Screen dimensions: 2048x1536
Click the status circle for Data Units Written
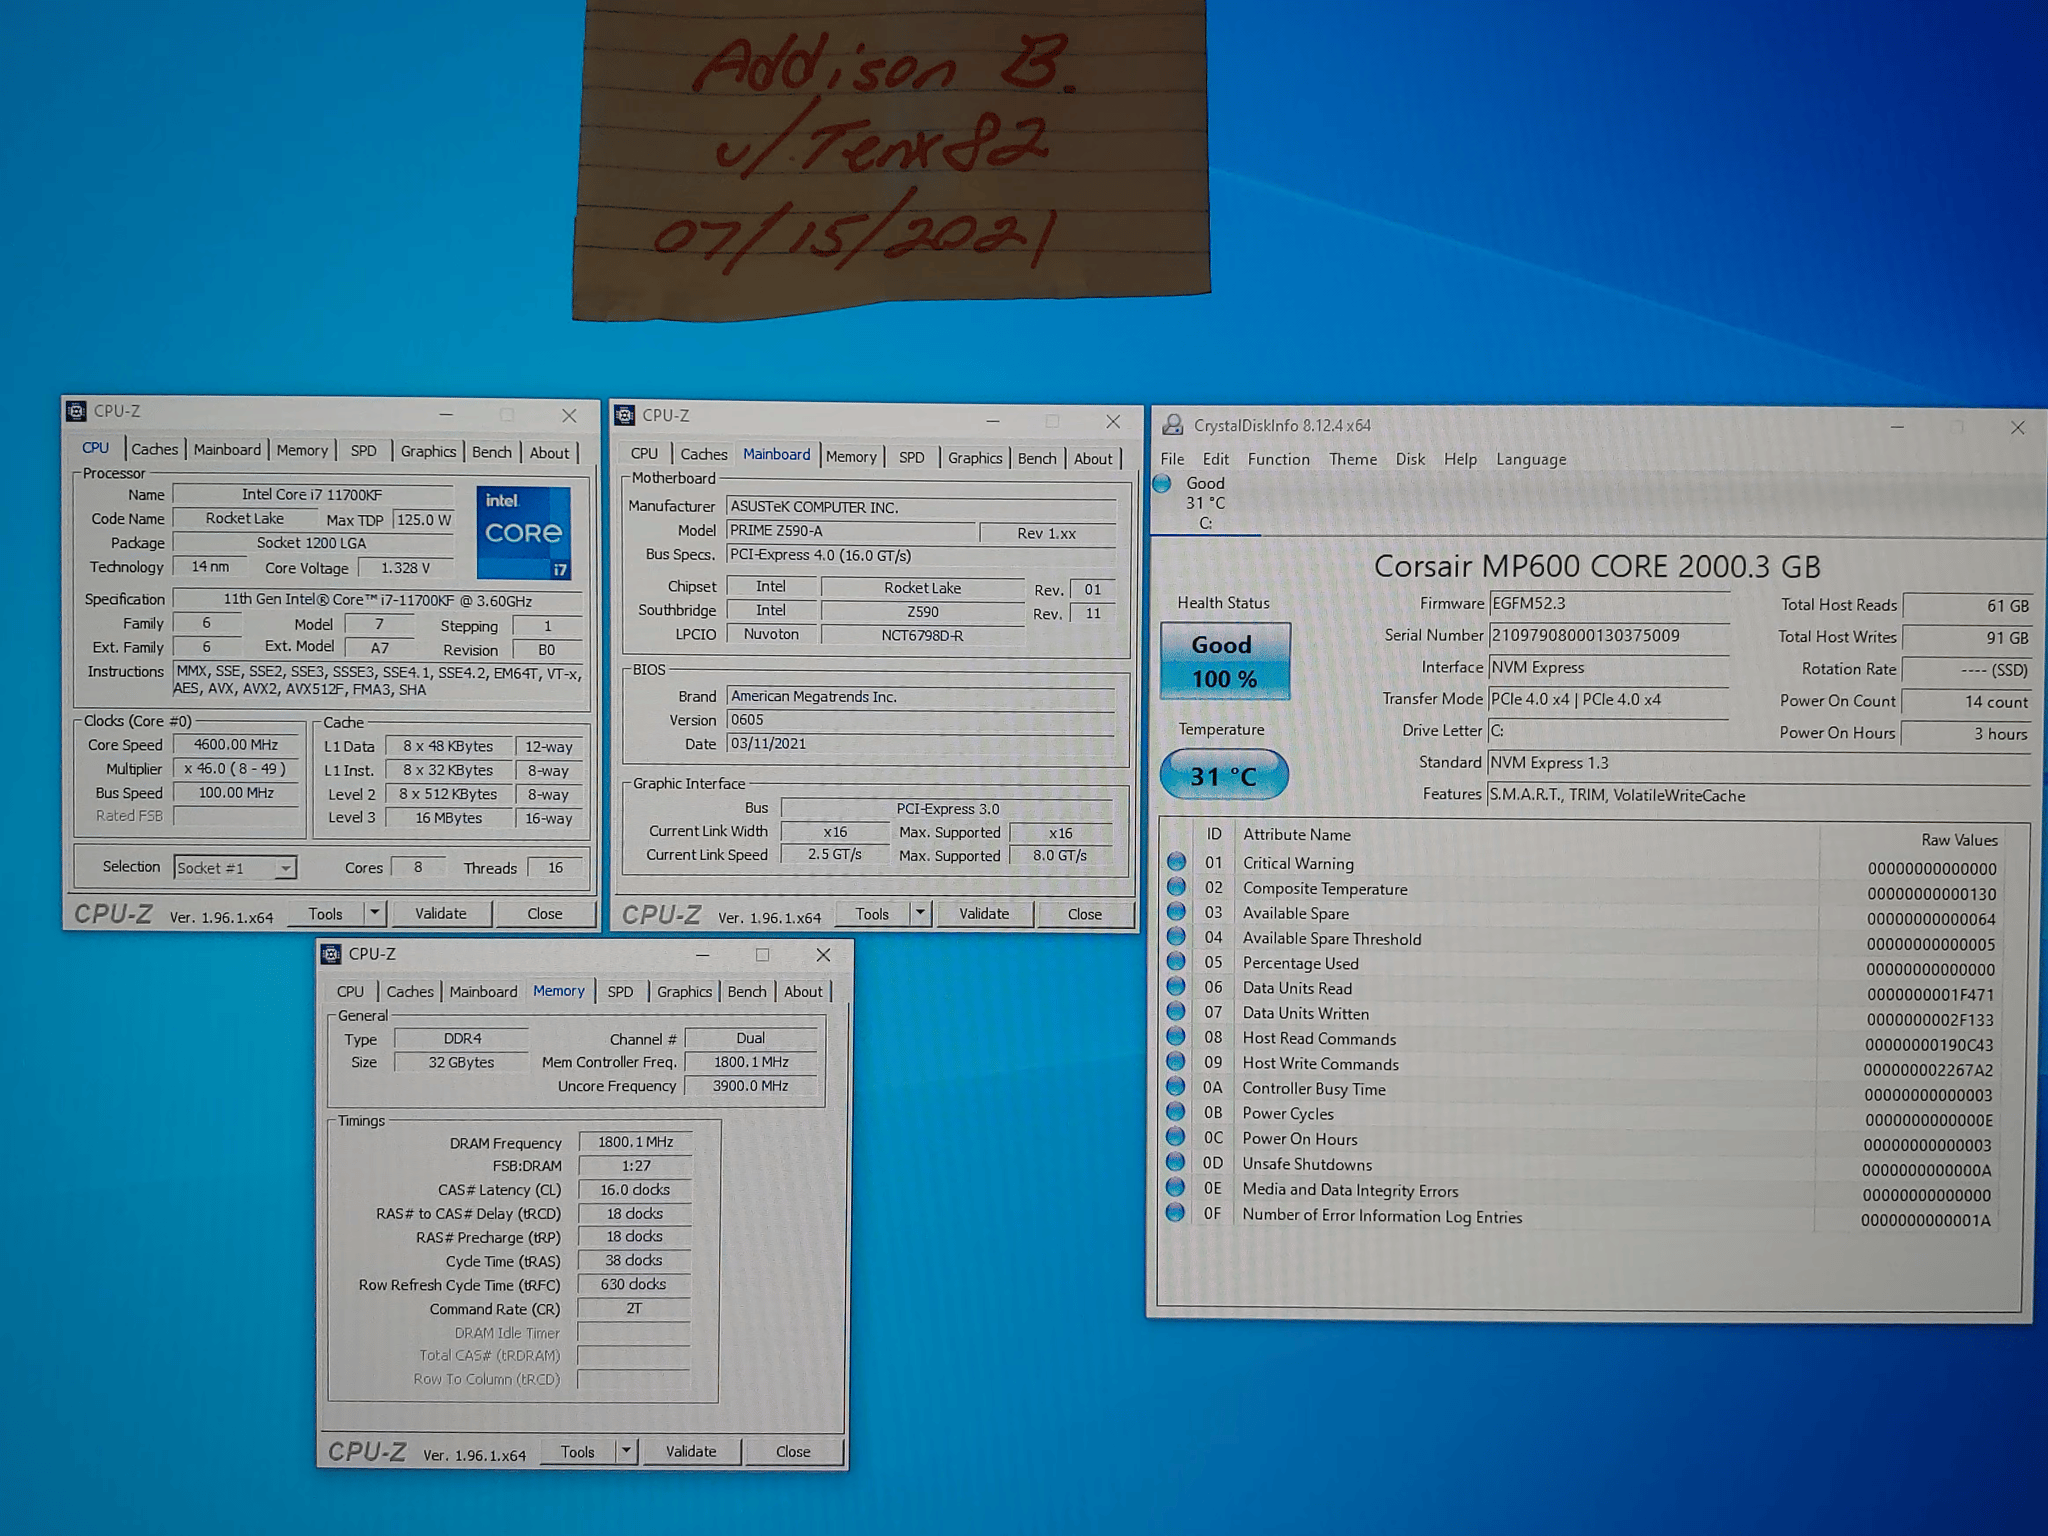(1176, 1012)
